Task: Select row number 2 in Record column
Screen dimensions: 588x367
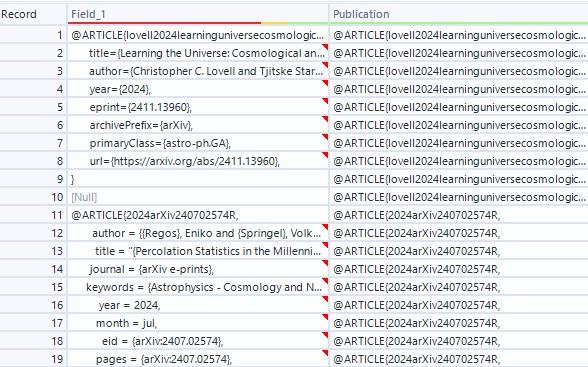Action: tap(33, 53)
